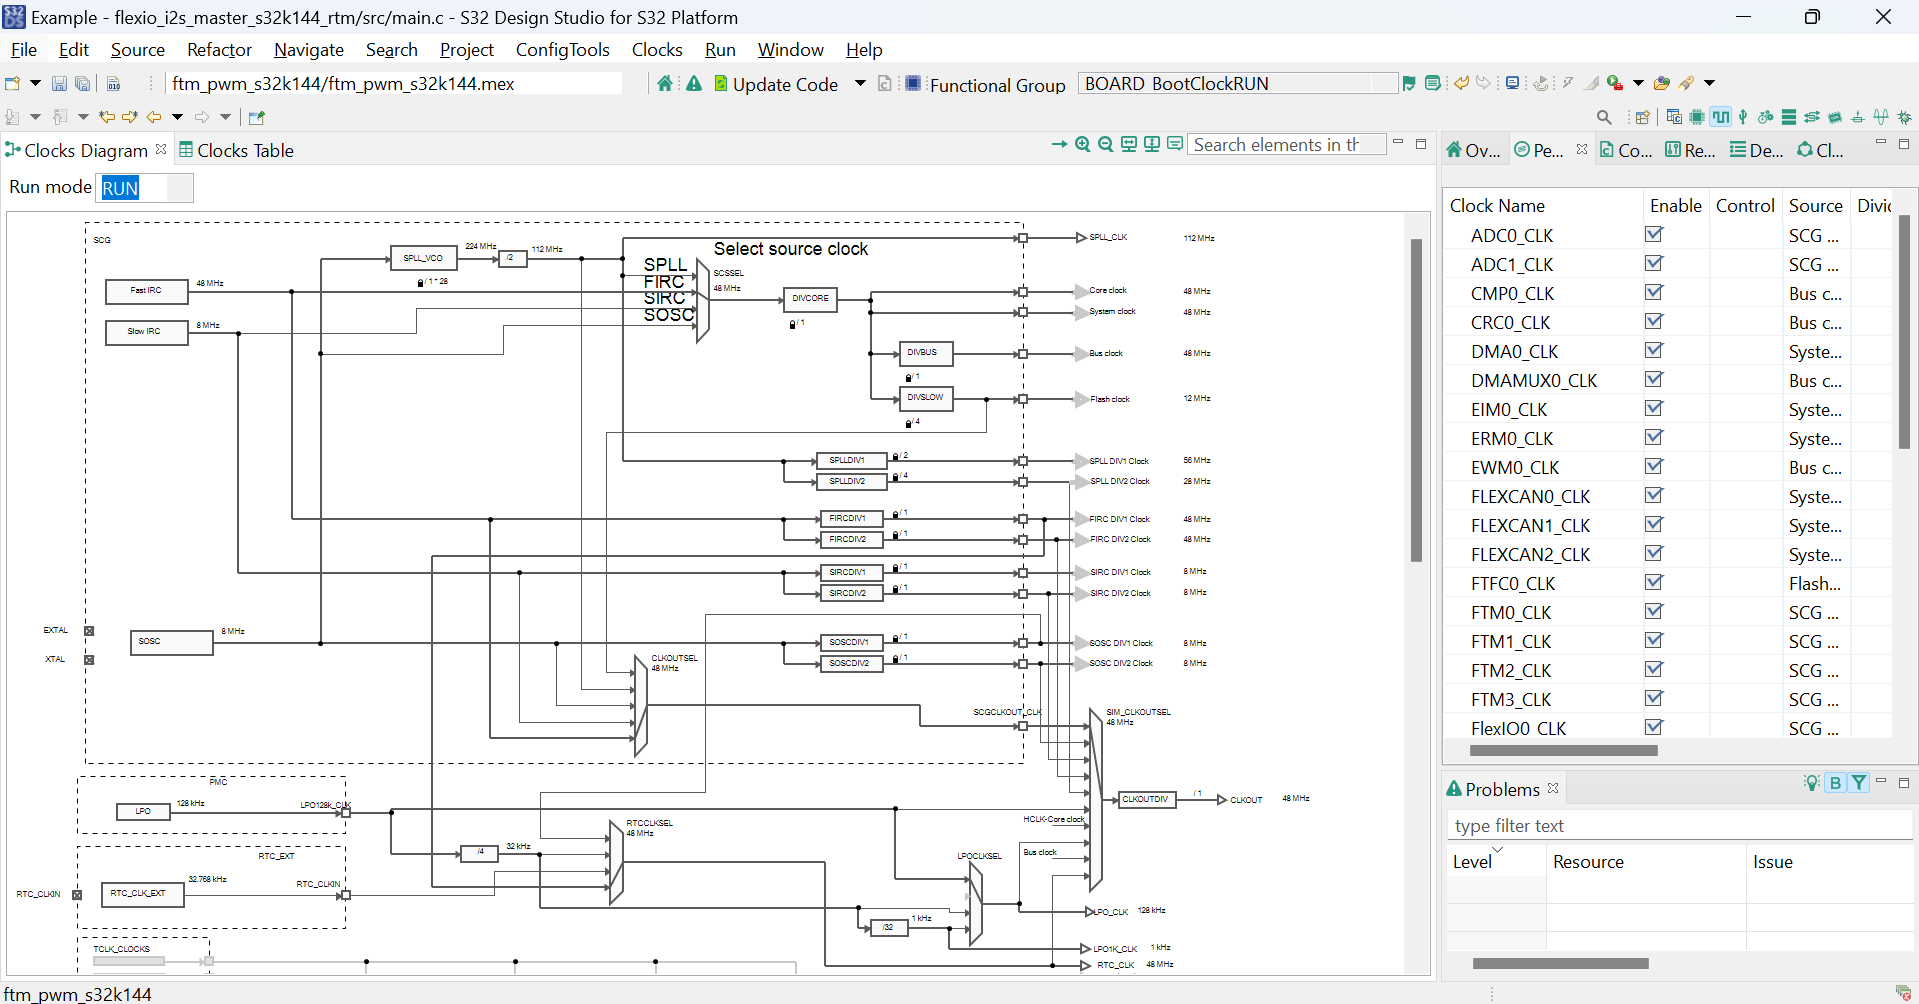This screenshot has height=1004, width=1919.
Task: Uncheck Enable for ADC0_CLK
Action: click(1654, 234)
